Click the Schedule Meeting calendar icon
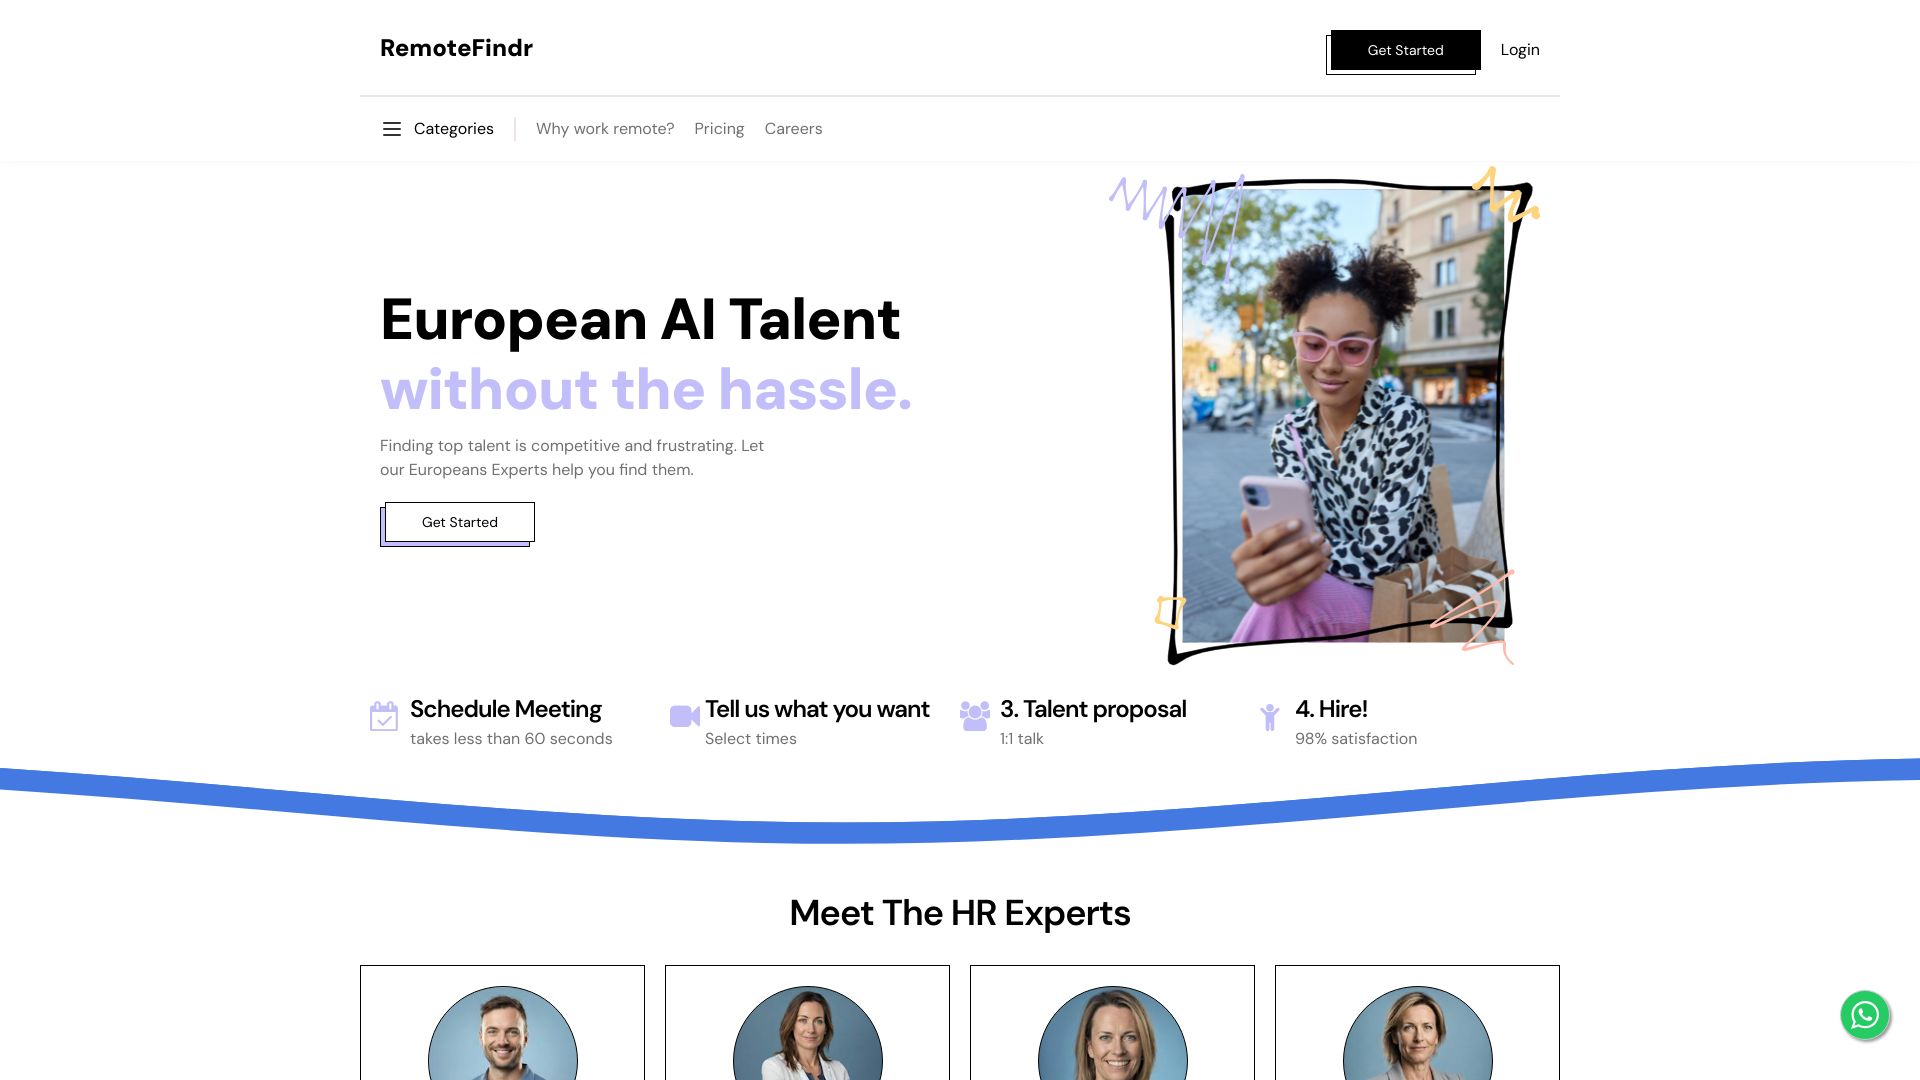Viewport: 1920px width, 1080px height. pos(384,716)
